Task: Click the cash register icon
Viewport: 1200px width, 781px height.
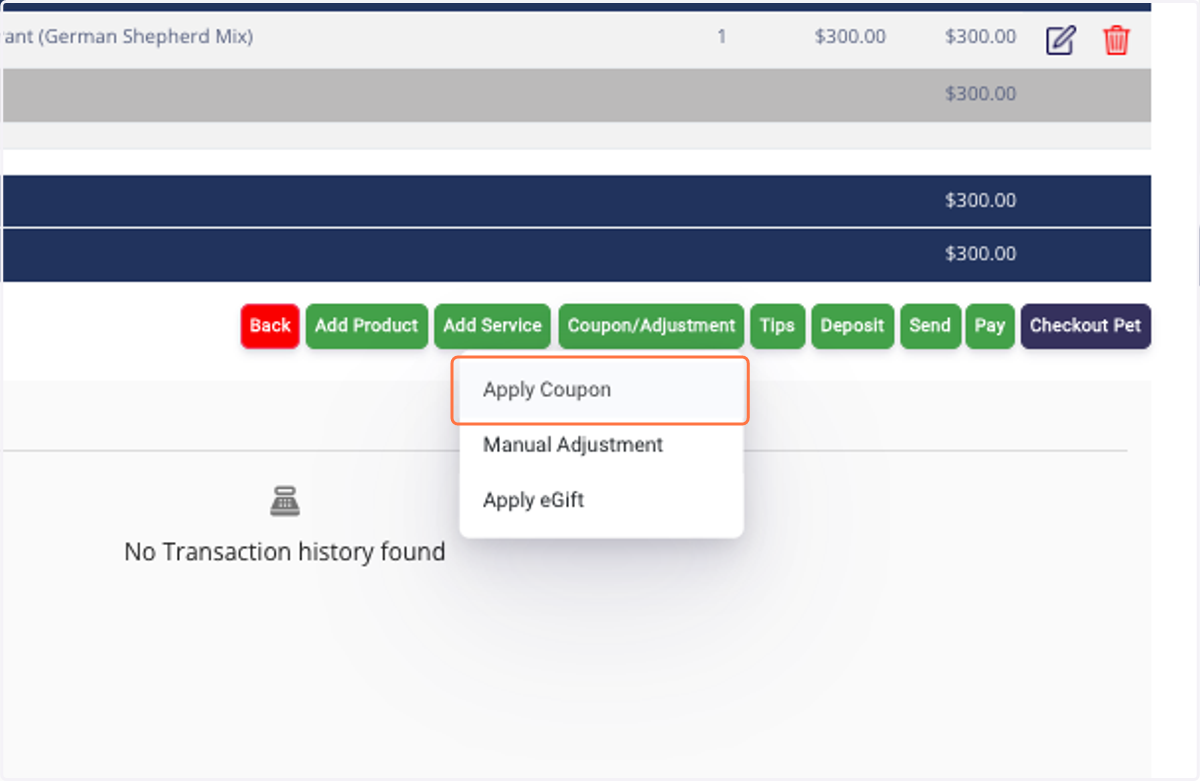Action: pos(285,501)
